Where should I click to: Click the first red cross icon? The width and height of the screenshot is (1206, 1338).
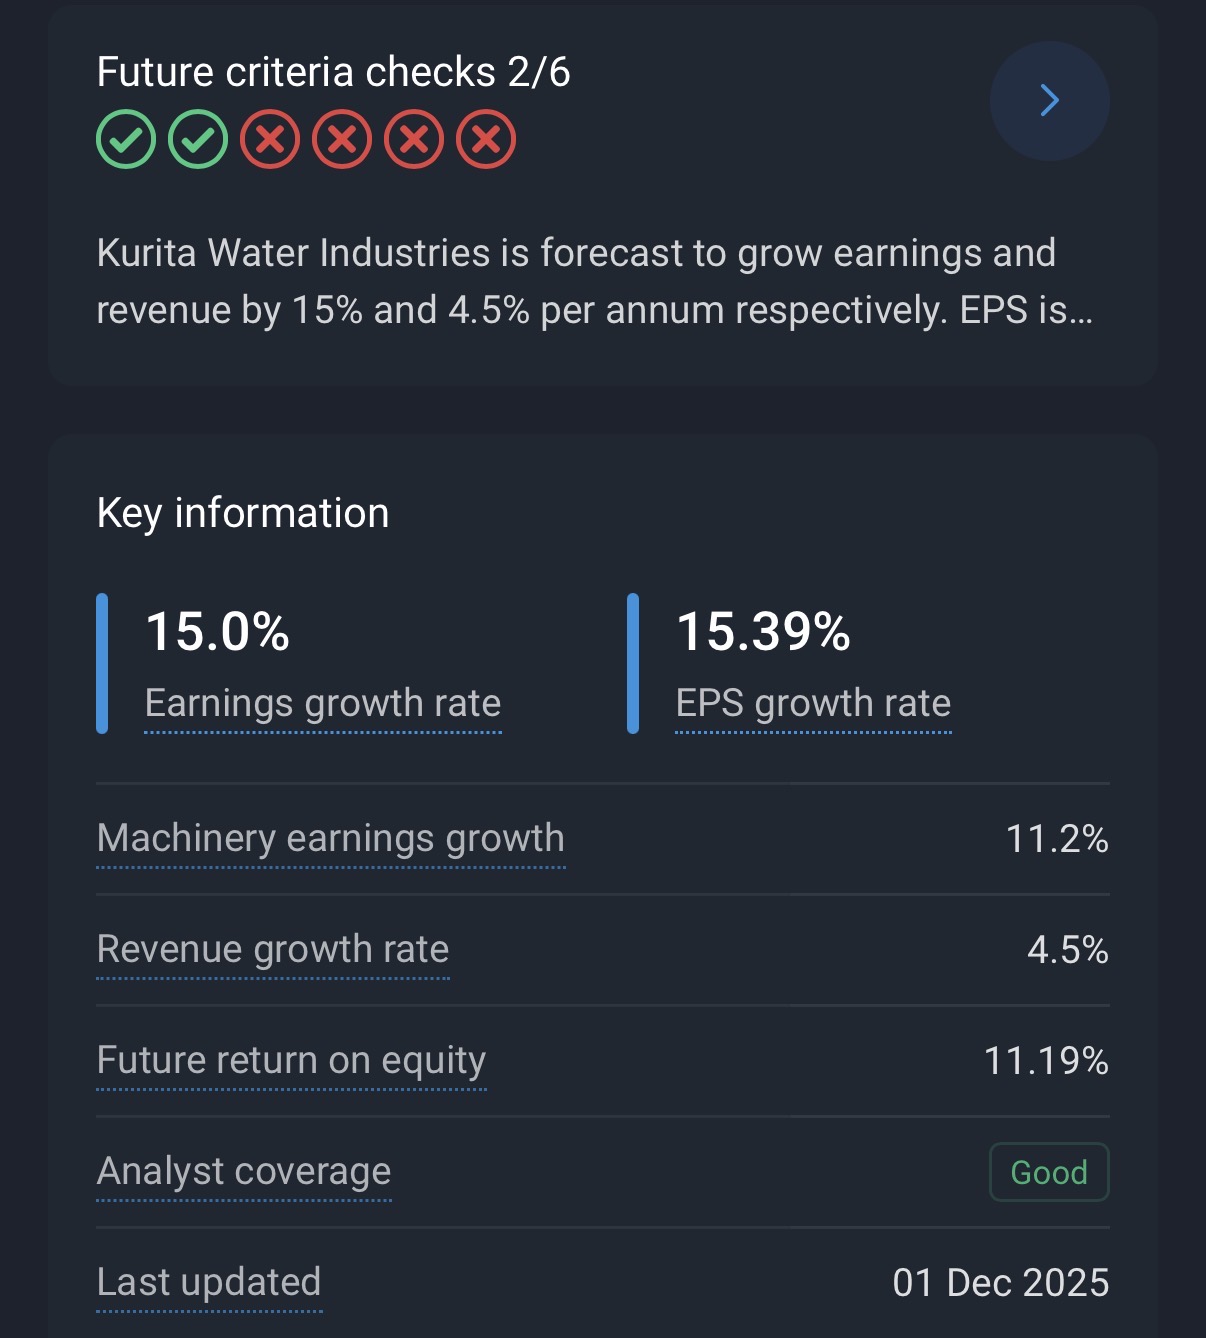pos(270,139)
